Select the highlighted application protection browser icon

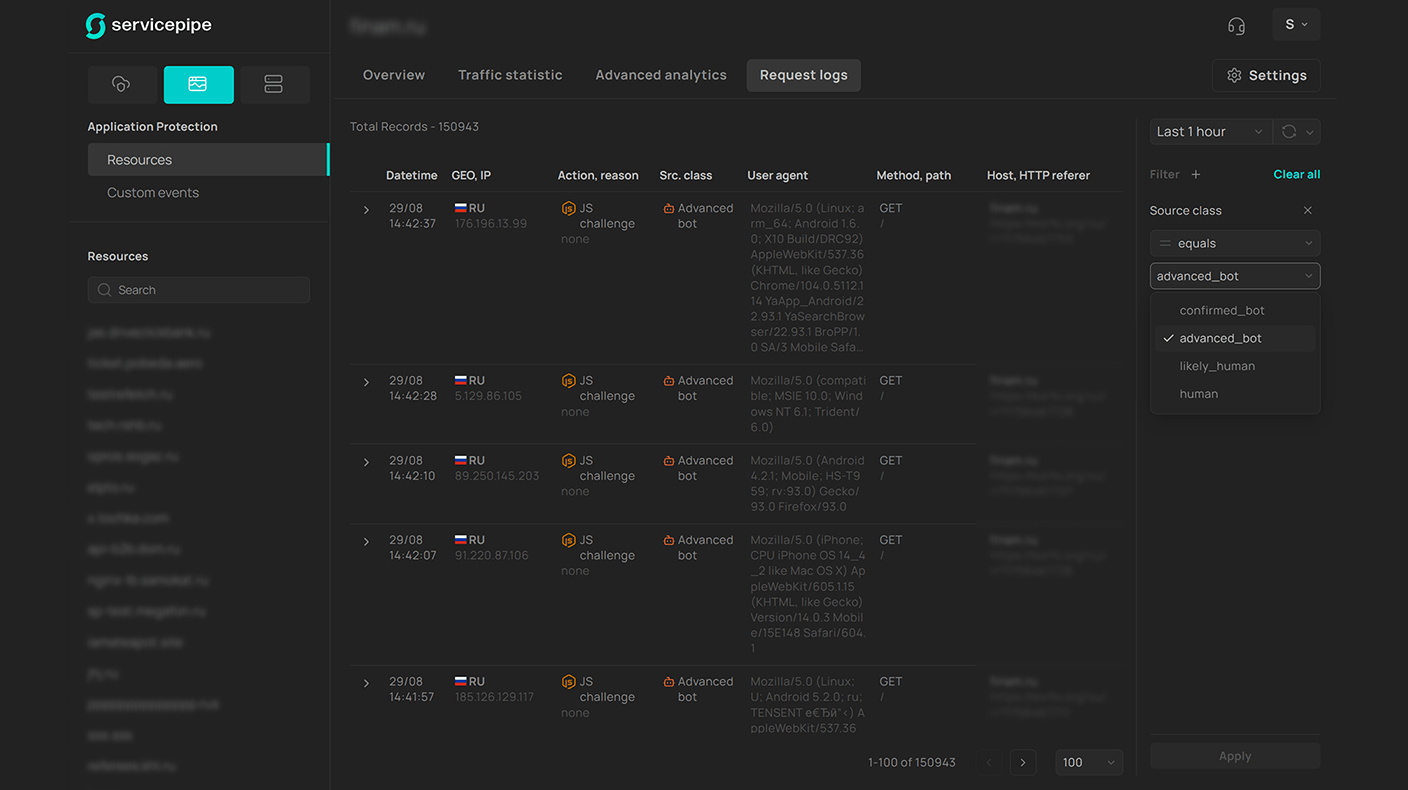point(198,85)
